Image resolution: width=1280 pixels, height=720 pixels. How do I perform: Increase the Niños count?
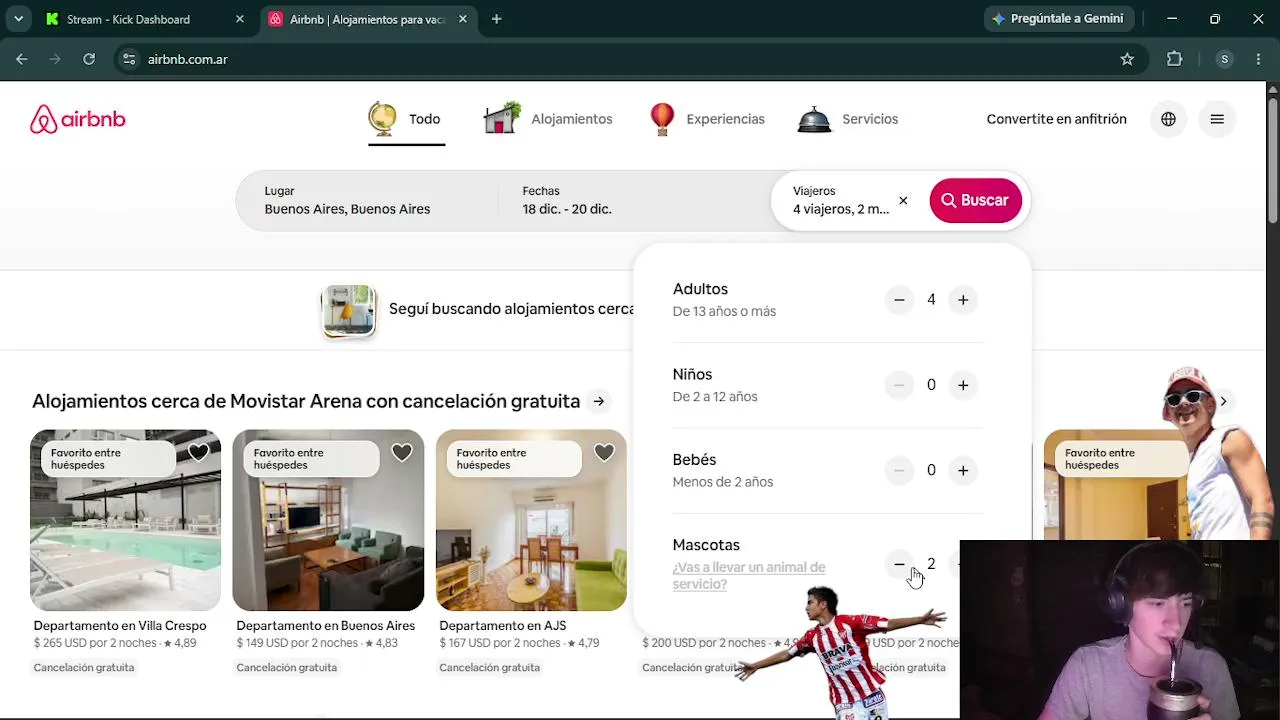pos(963,385)
